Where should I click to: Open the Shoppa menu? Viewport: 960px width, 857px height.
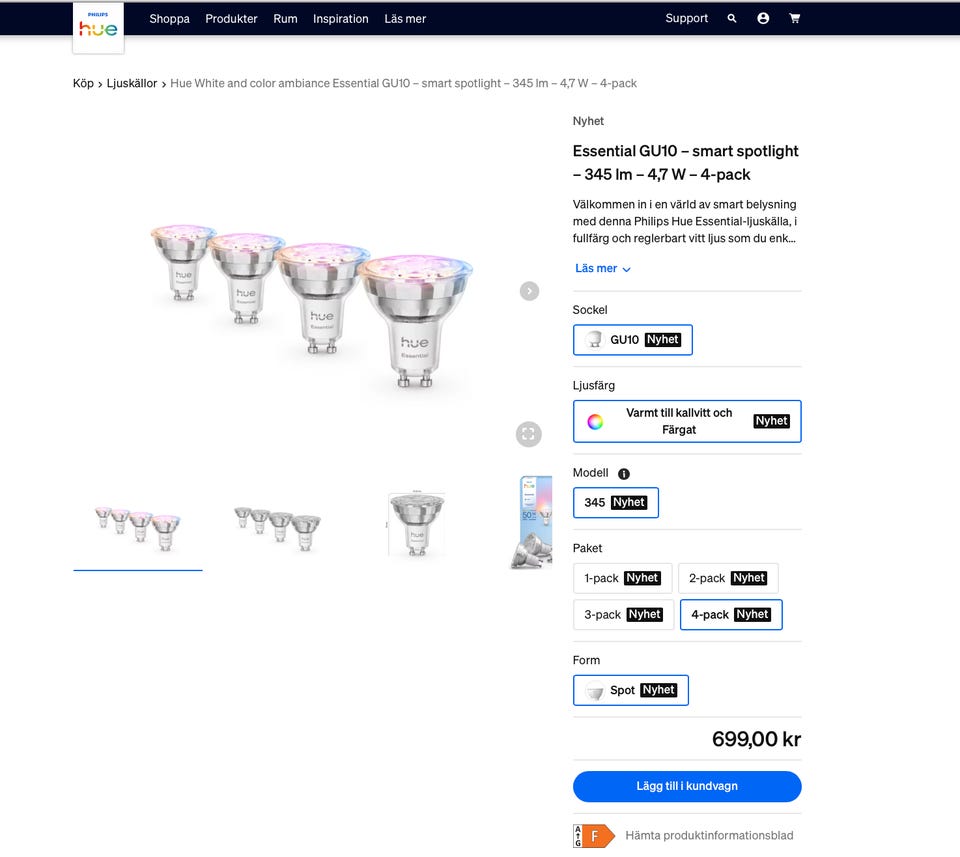pos(170,19)
